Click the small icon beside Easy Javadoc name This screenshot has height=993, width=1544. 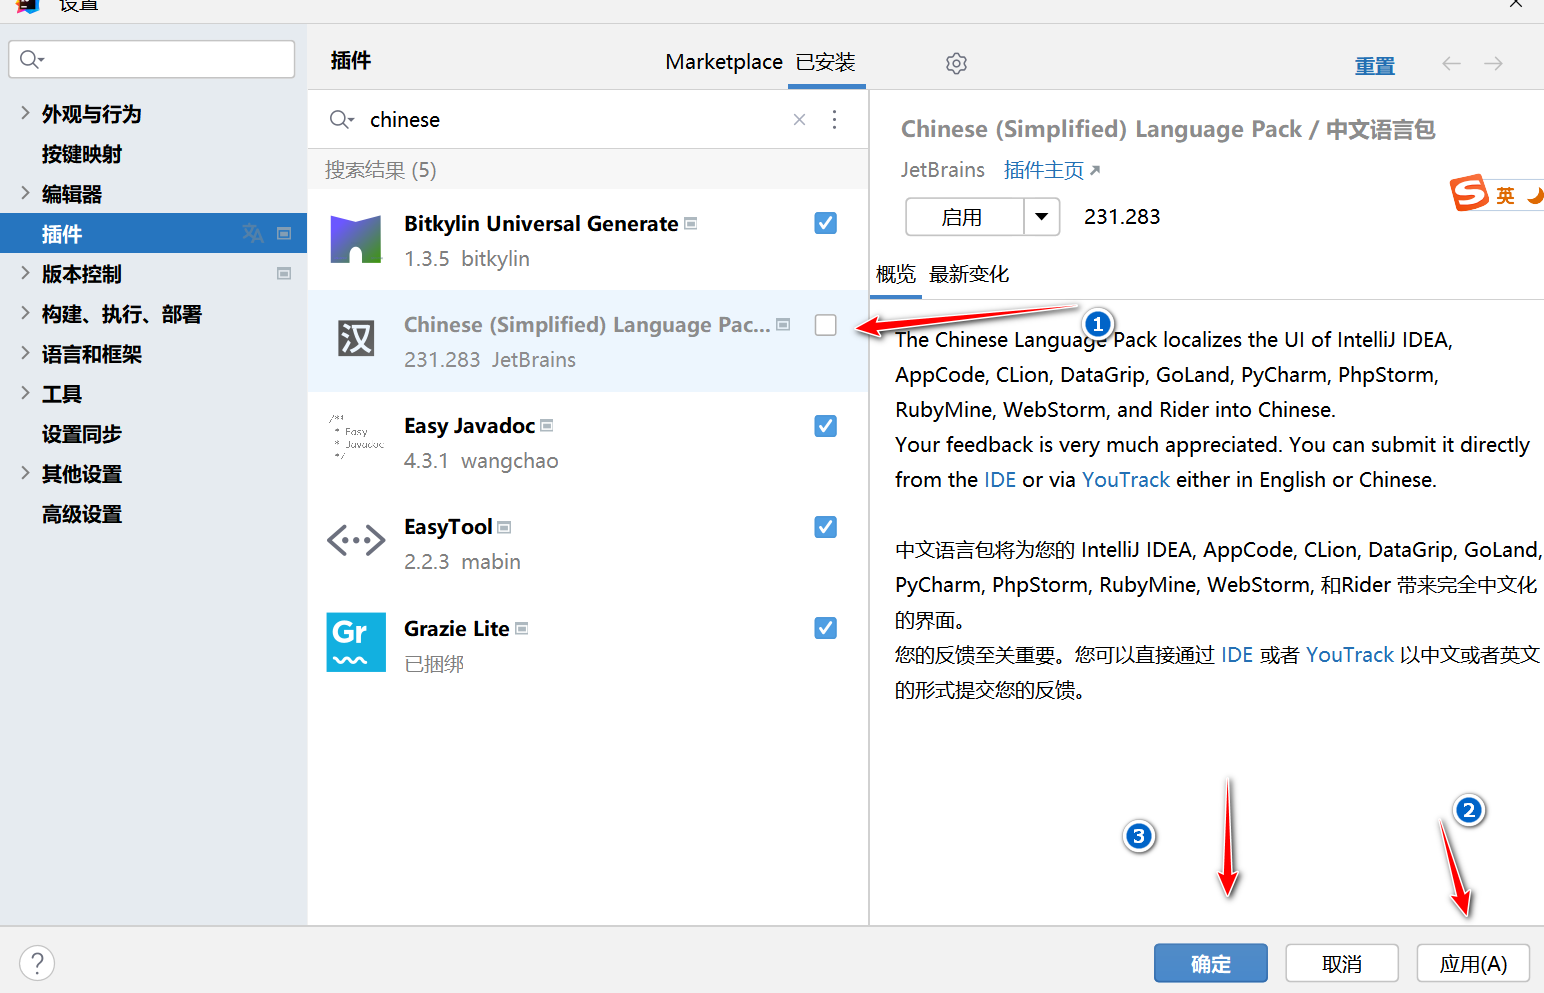point(546,425)
